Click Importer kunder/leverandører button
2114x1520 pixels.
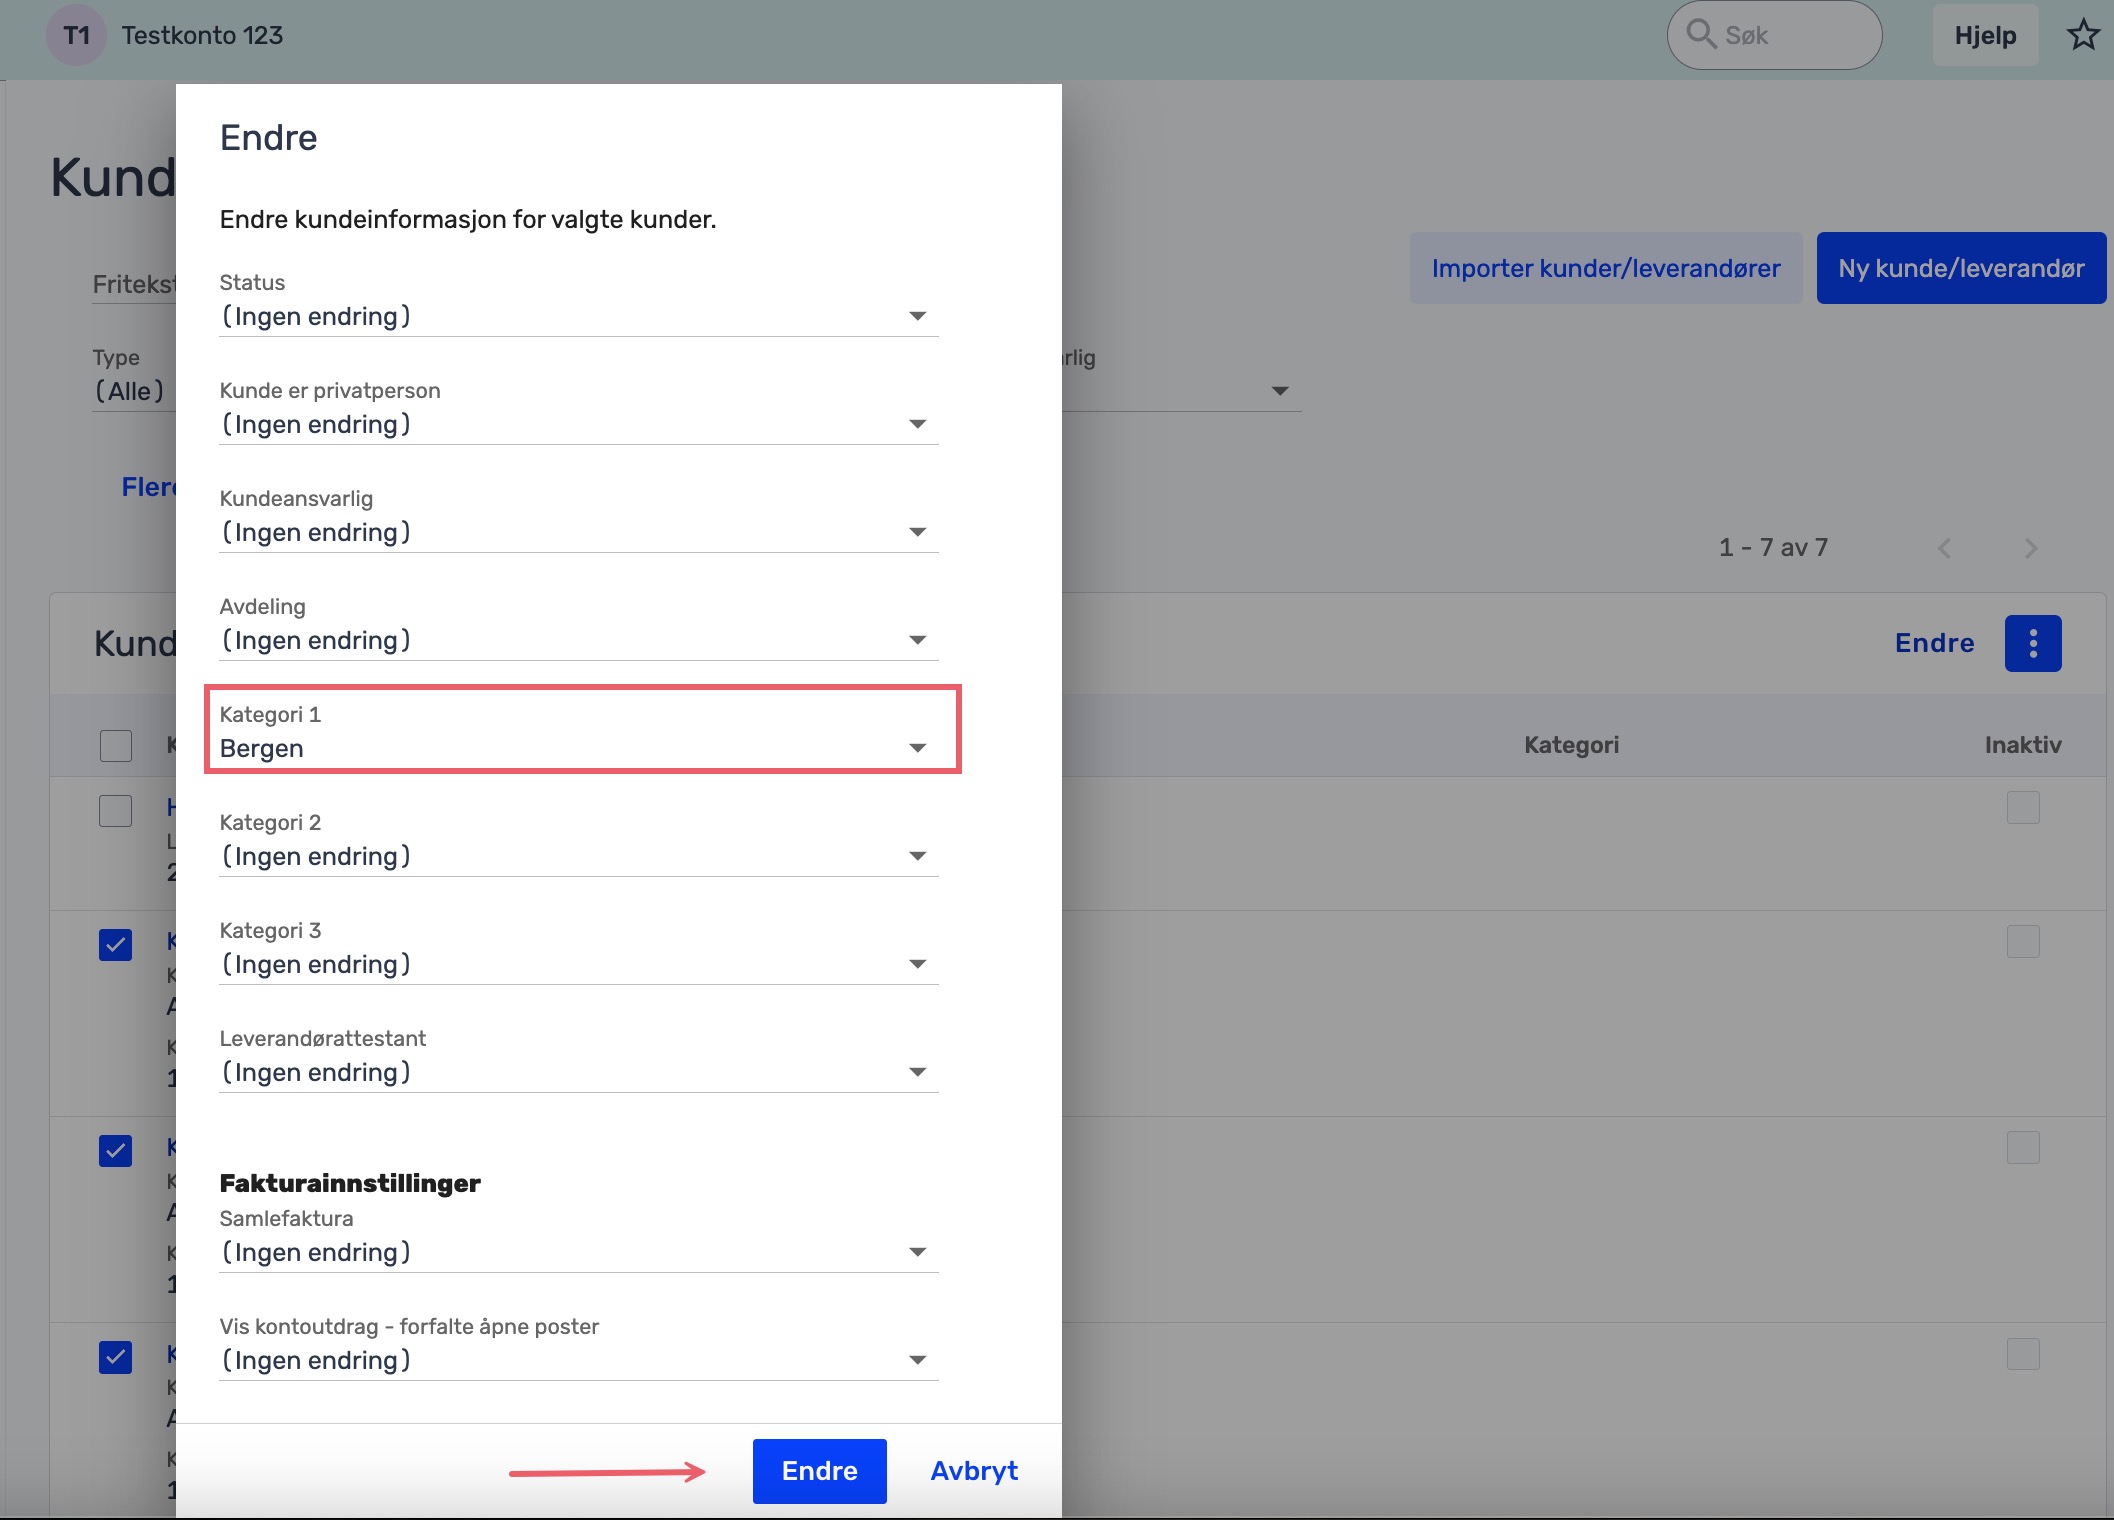[1606, 268]
